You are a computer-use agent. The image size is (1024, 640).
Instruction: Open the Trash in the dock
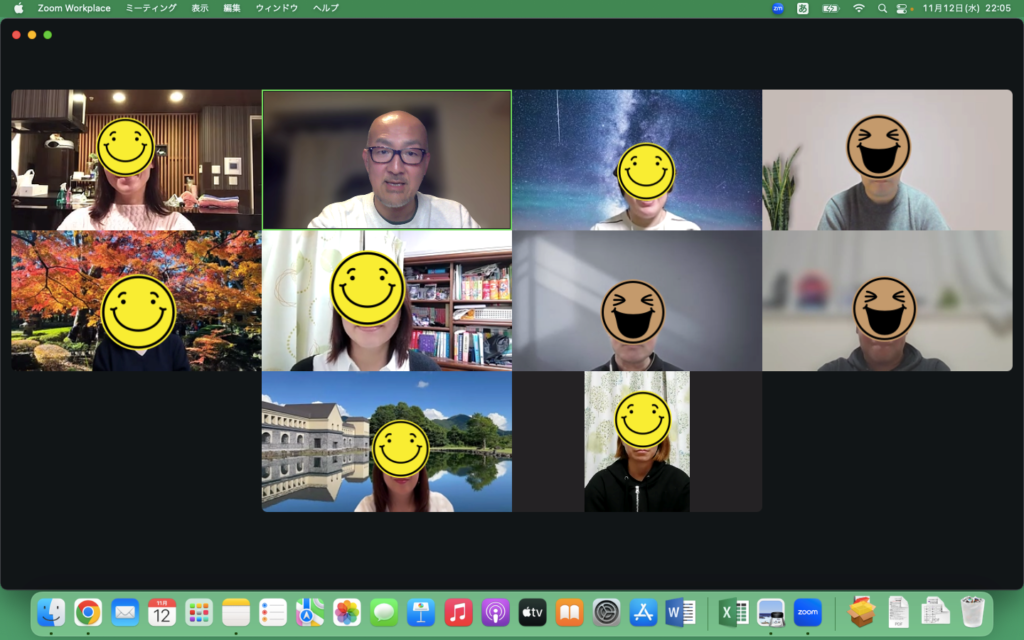pyautogui.click(x=972, y=612)
